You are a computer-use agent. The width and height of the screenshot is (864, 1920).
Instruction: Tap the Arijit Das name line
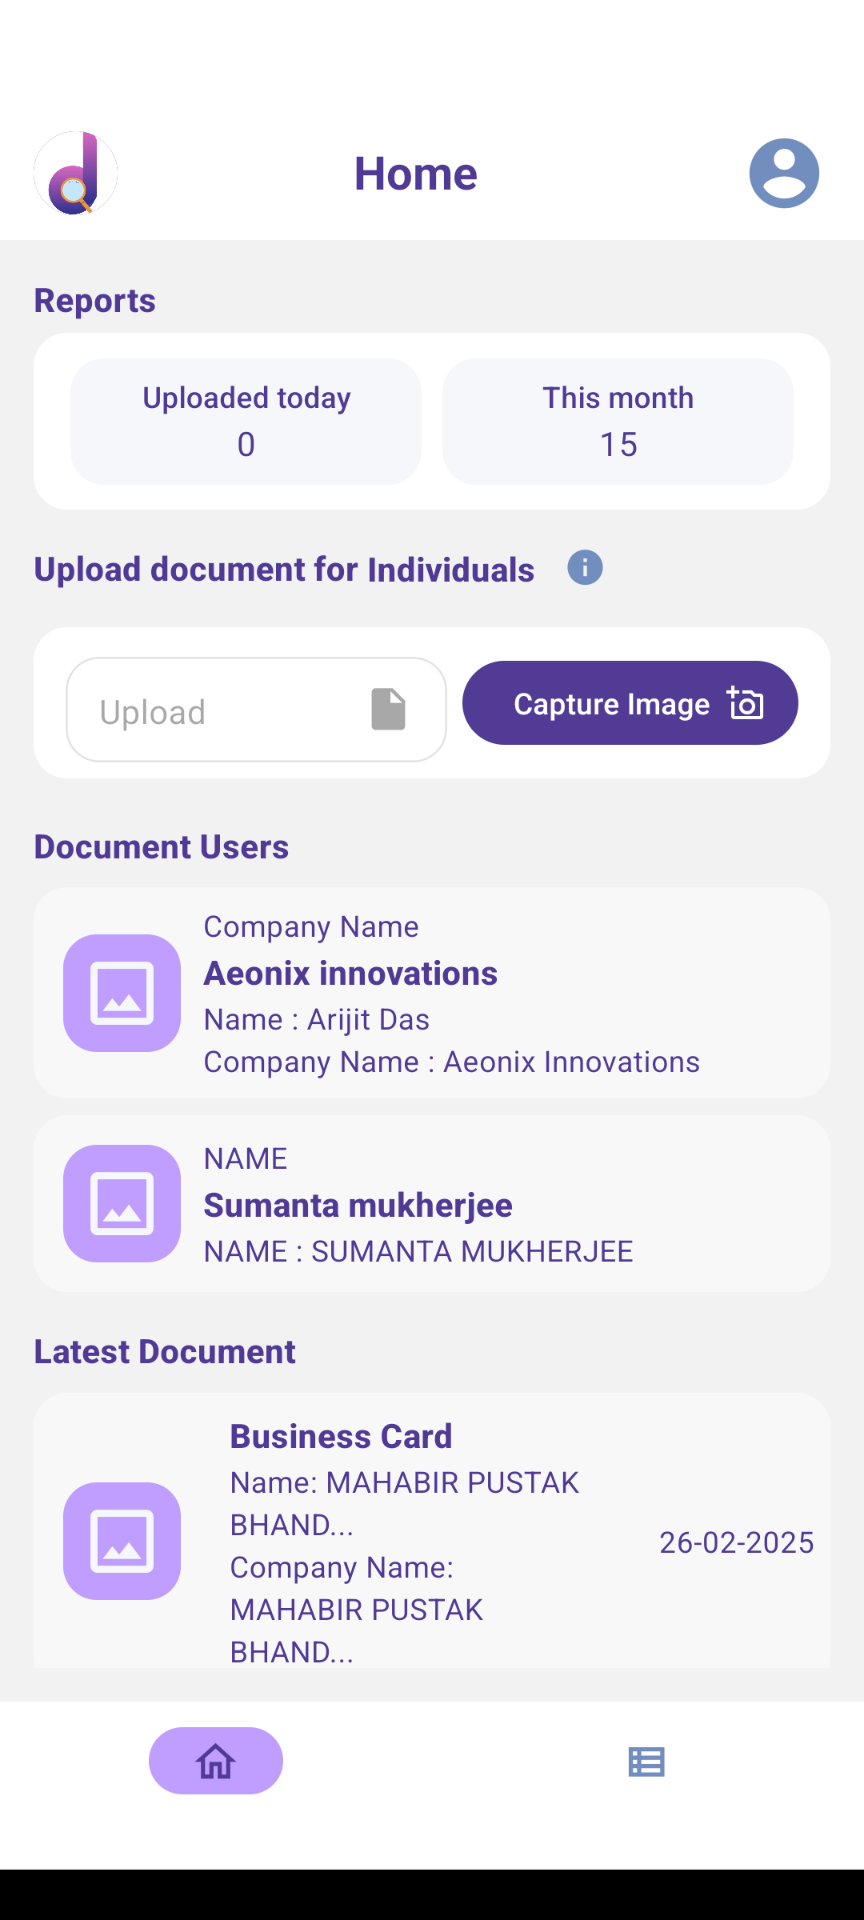[317, 1020]
